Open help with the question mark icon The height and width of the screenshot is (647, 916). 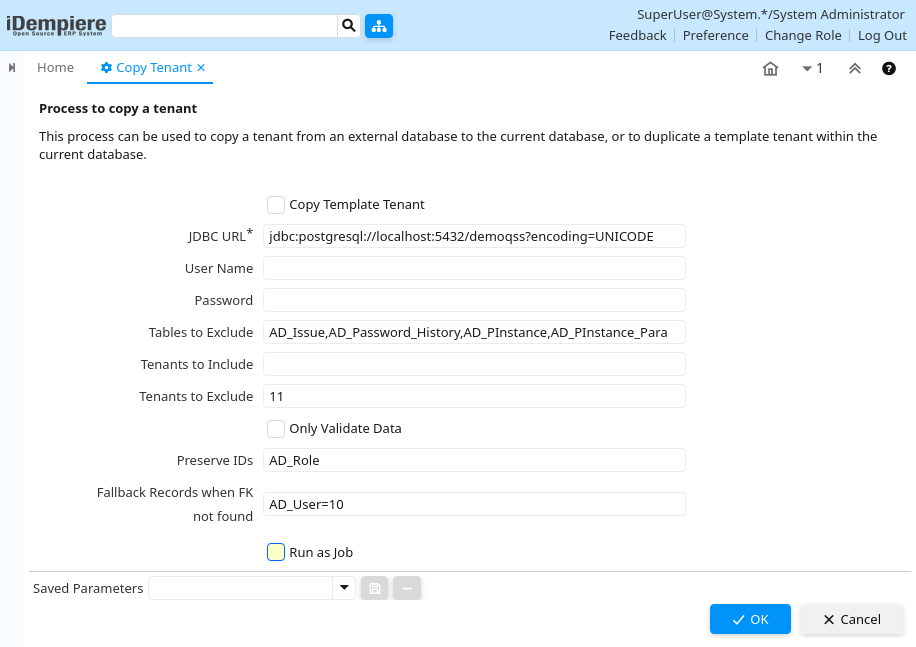(x=888, y=69)
